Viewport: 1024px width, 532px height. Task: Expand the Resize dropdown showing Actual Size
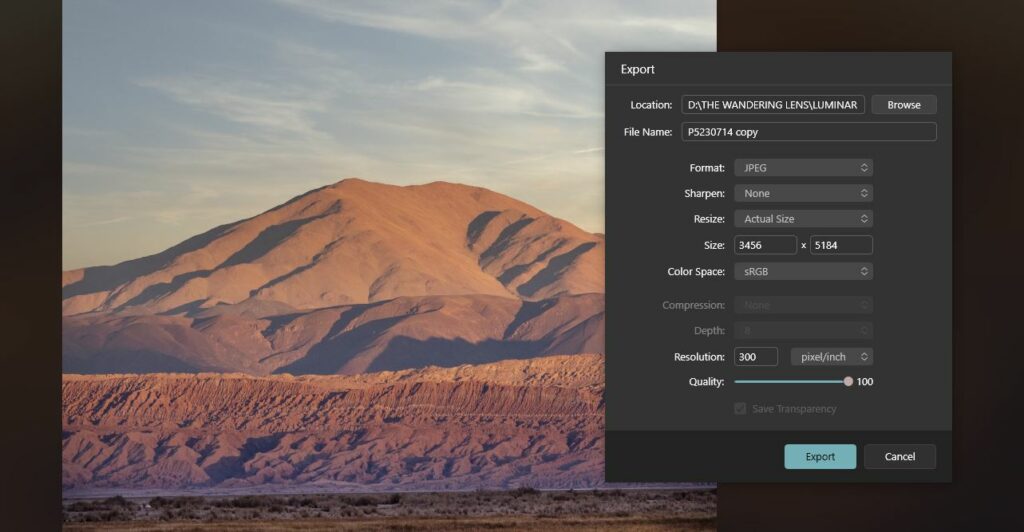tap(803, 219)
